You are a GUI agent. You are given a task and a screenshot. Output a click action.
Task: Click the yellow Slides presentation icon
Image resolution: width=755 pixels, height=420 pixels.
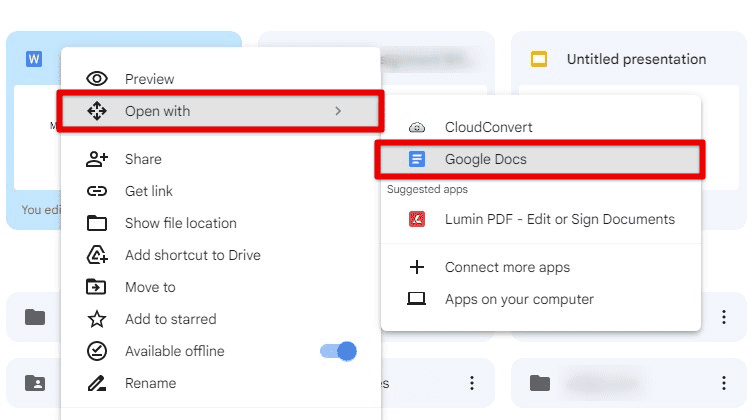coord(539,59)
